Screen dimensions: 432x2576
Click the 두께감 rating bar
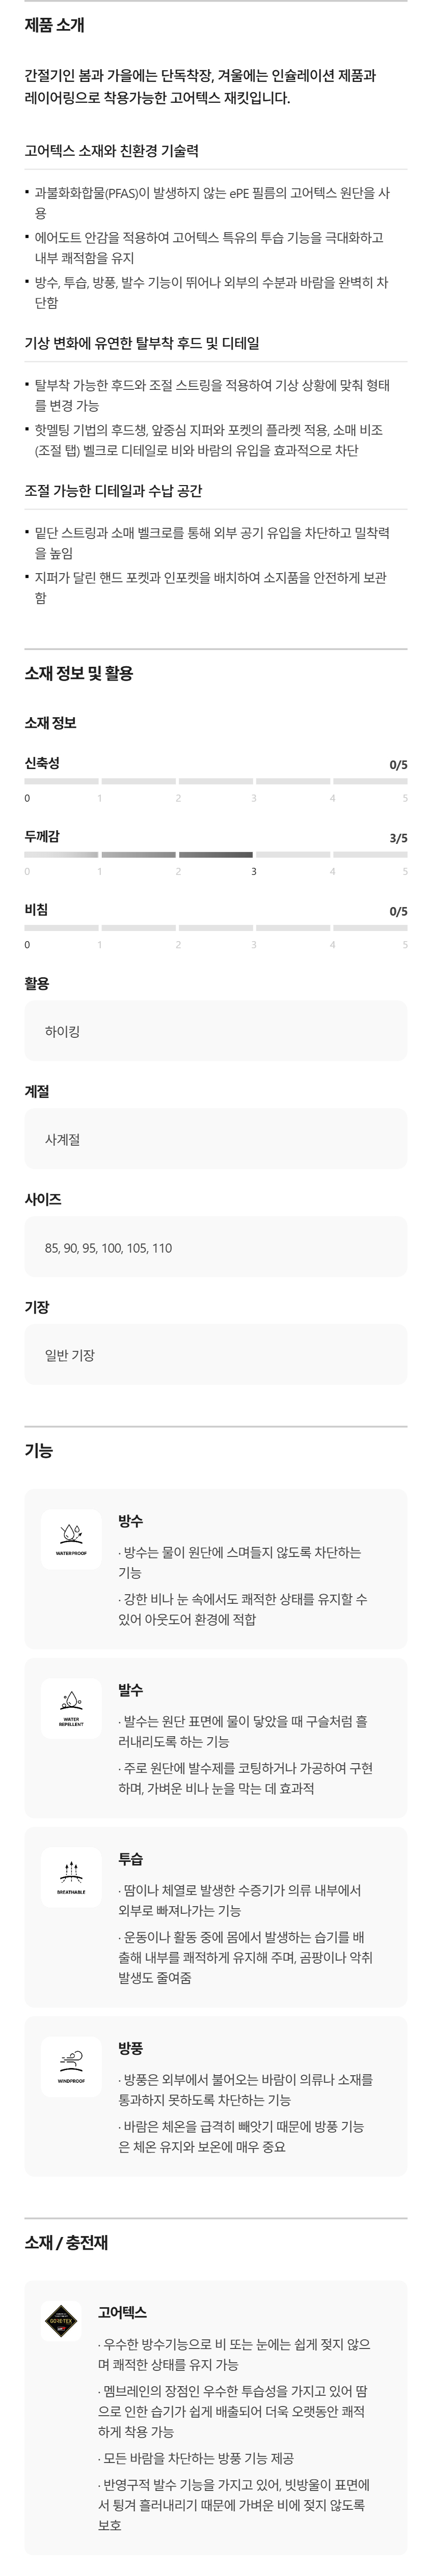(215, 855)
